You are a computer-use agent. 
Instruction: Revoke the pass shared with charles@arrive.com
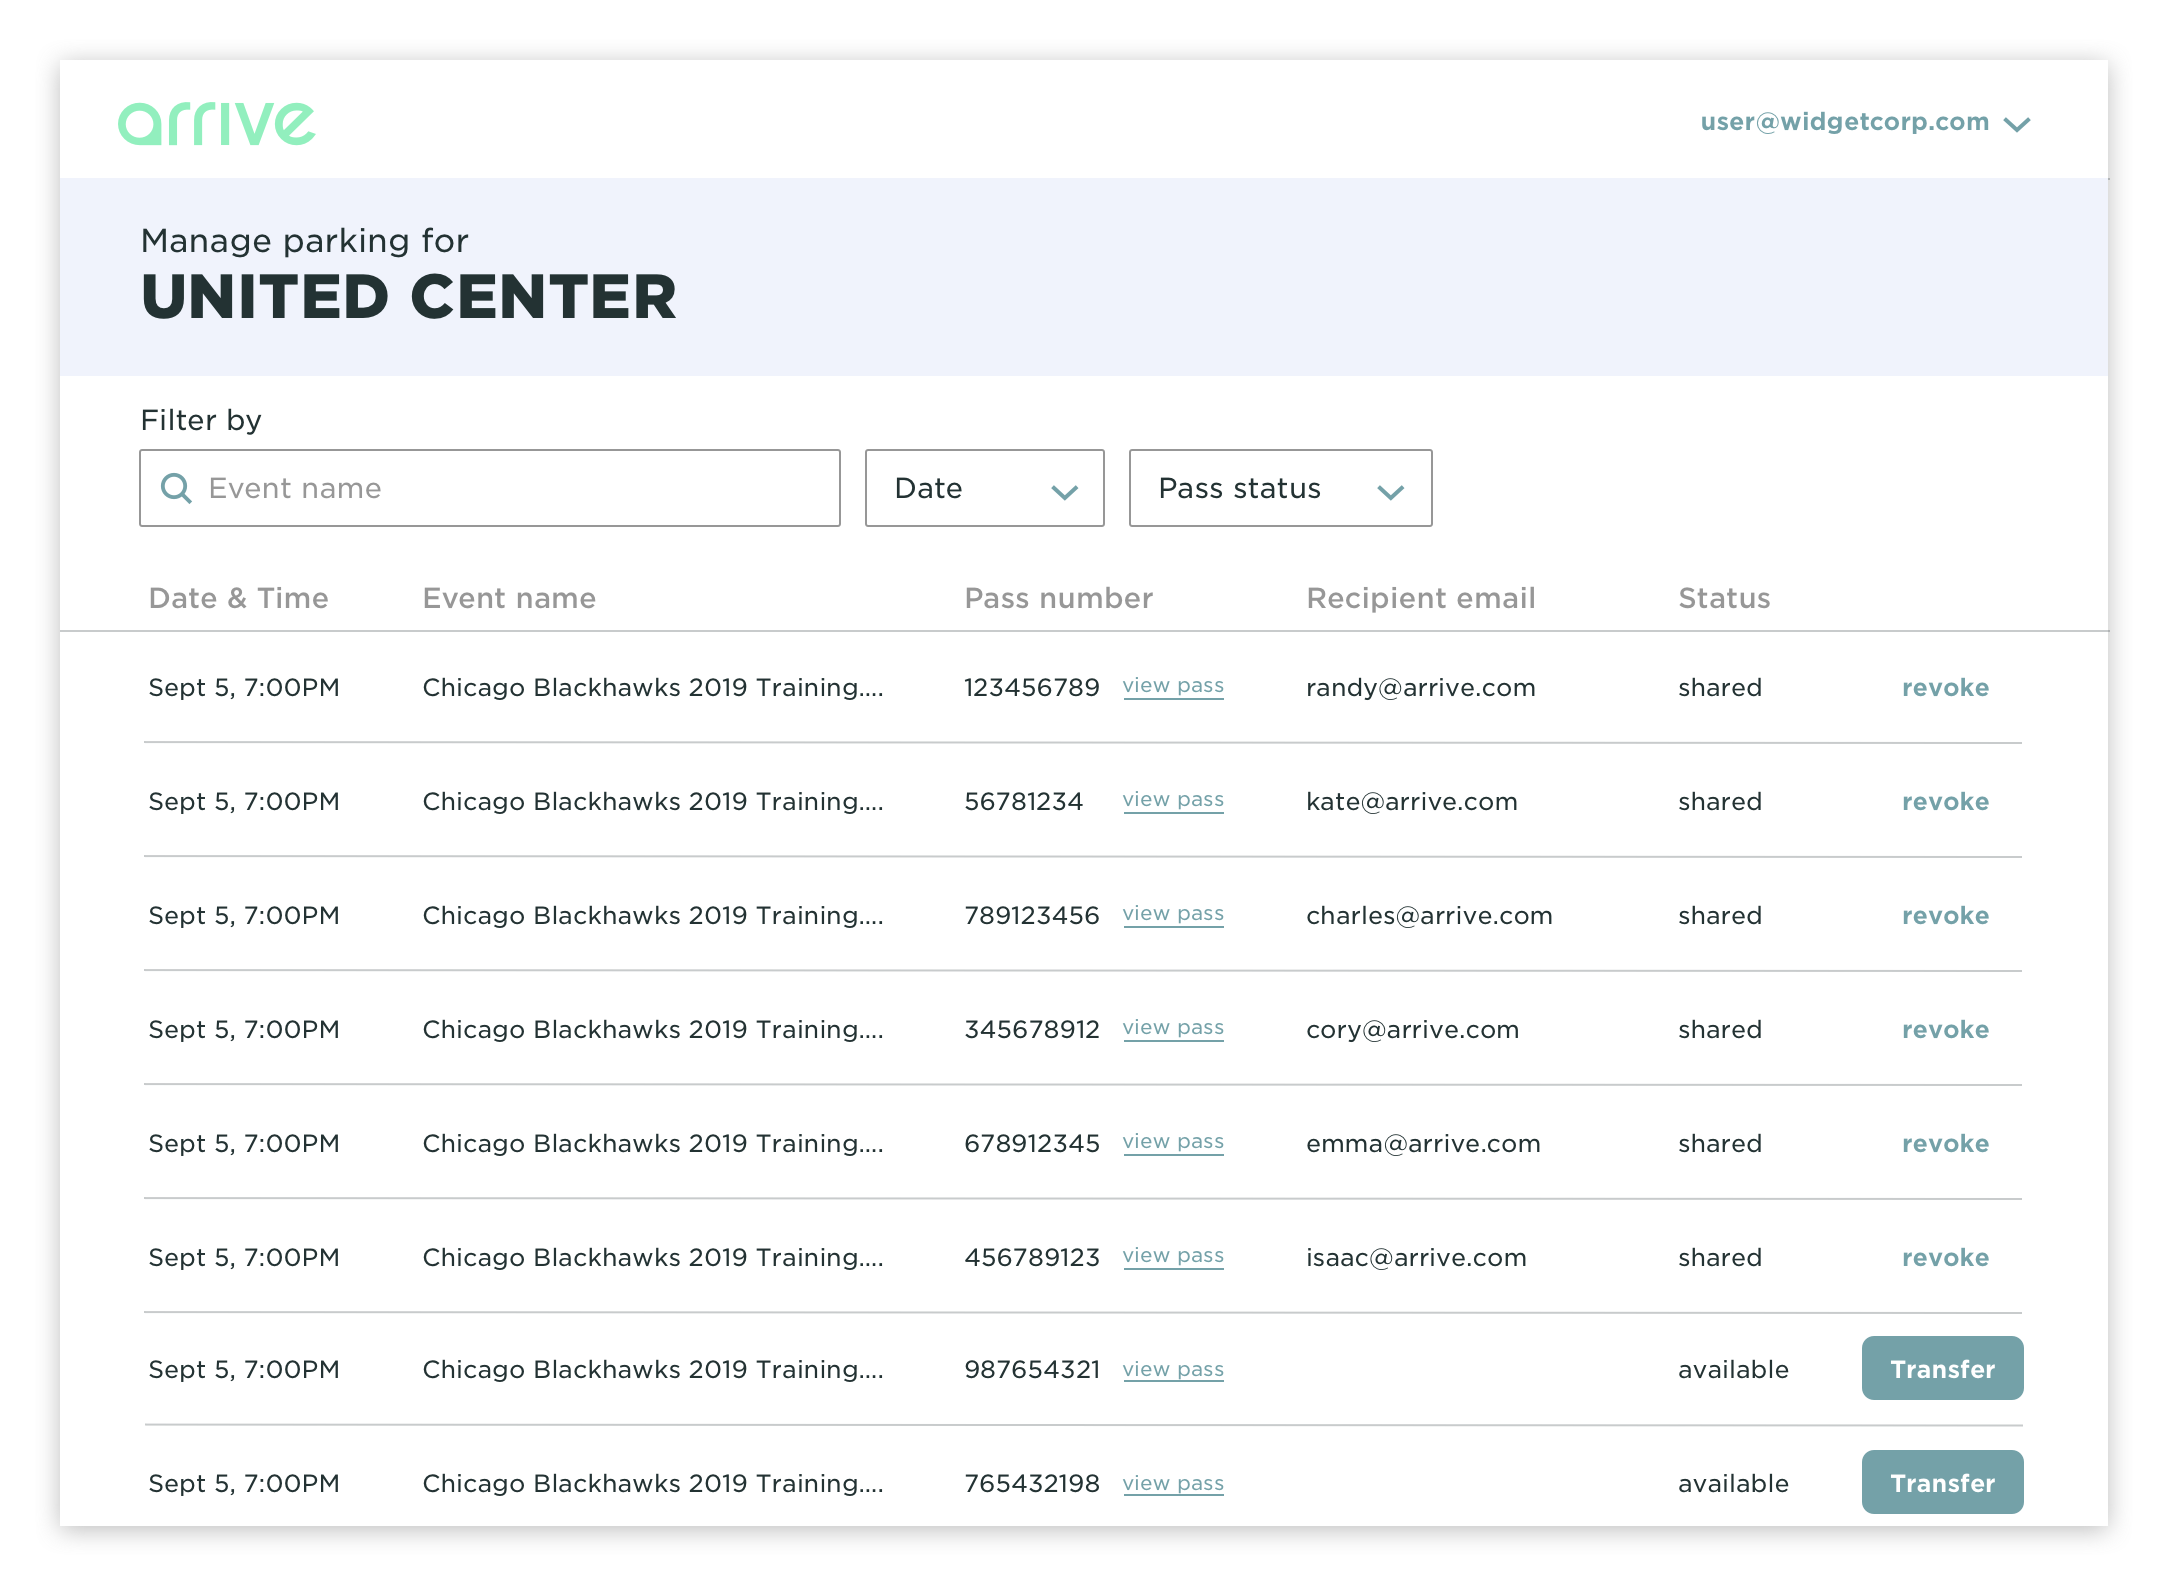(x=1945, y=916)
